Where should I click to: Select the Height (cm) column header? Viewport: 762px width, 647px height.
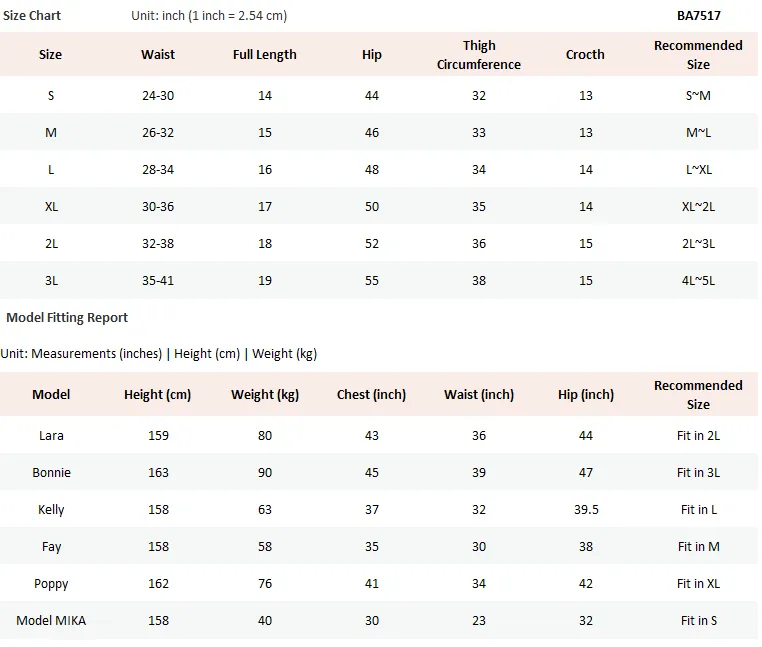[x=157, y=394]
